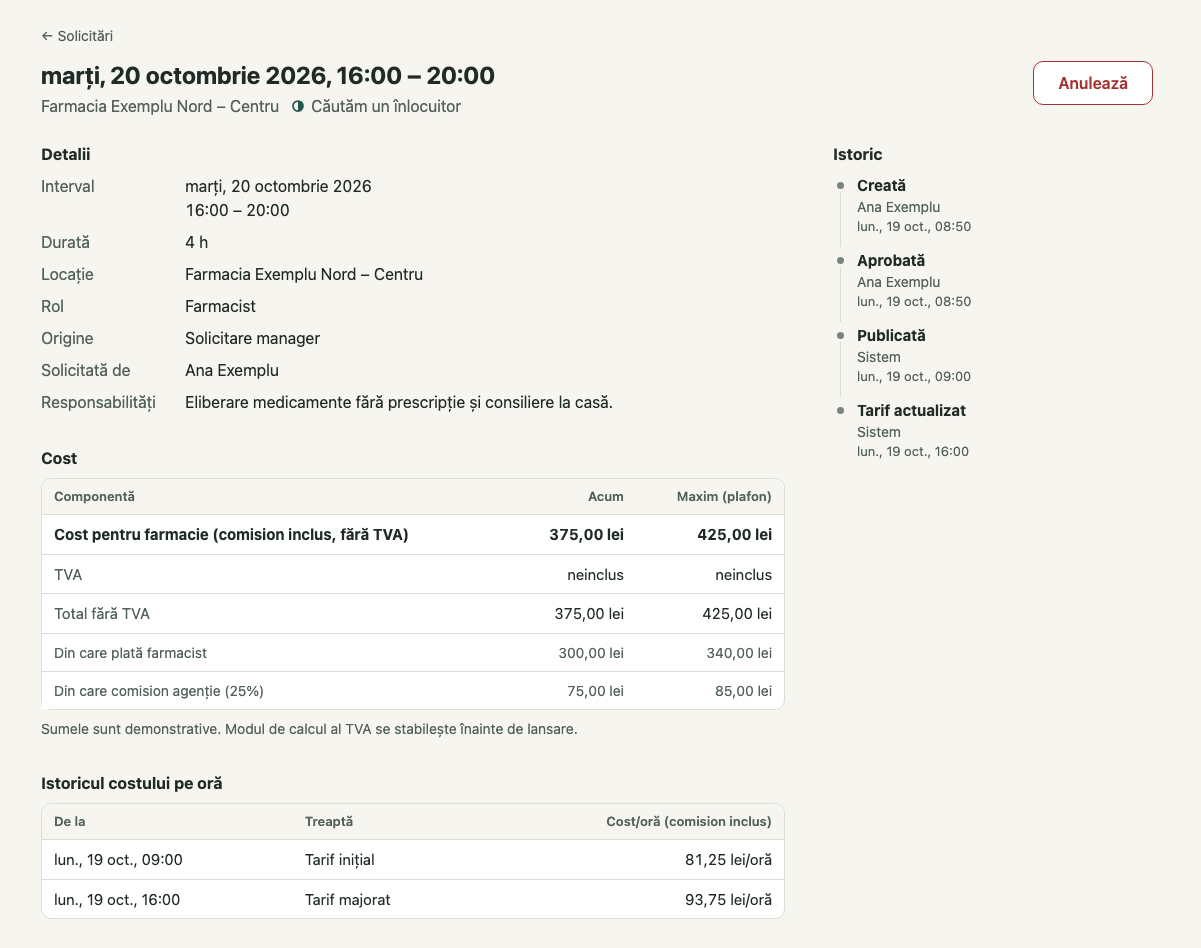The width and height of the screenshot is (1201, 948).
Task: Click the half-circle status icon beside Căutăm un înlocuitor
Action: coord(298,106)
